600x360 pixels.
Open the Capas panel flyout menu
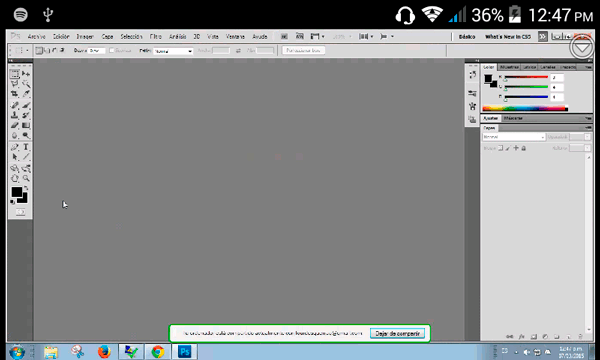589,128
